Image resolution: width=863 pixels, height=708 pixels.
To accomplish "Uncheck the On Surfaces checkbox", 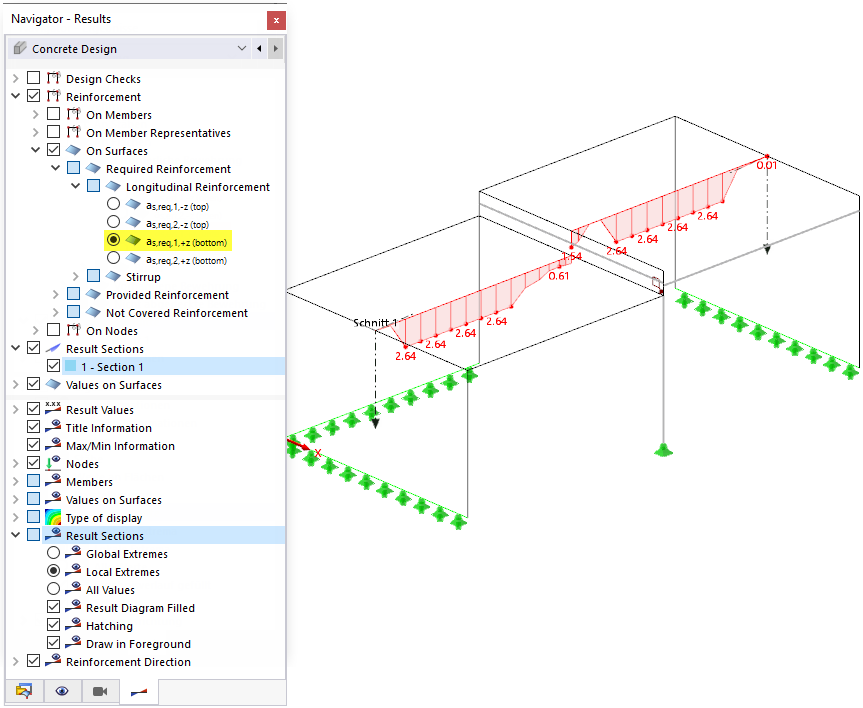I will [53, 150].
